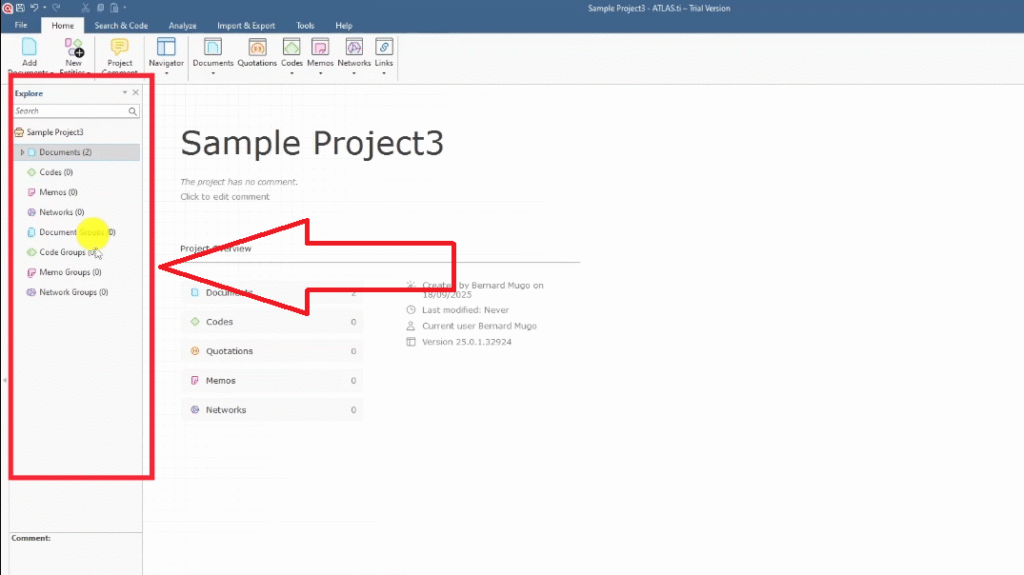Open the Project Comment editor icon
The height and width of the screenshot is (575, 1024).
(120, 48)
